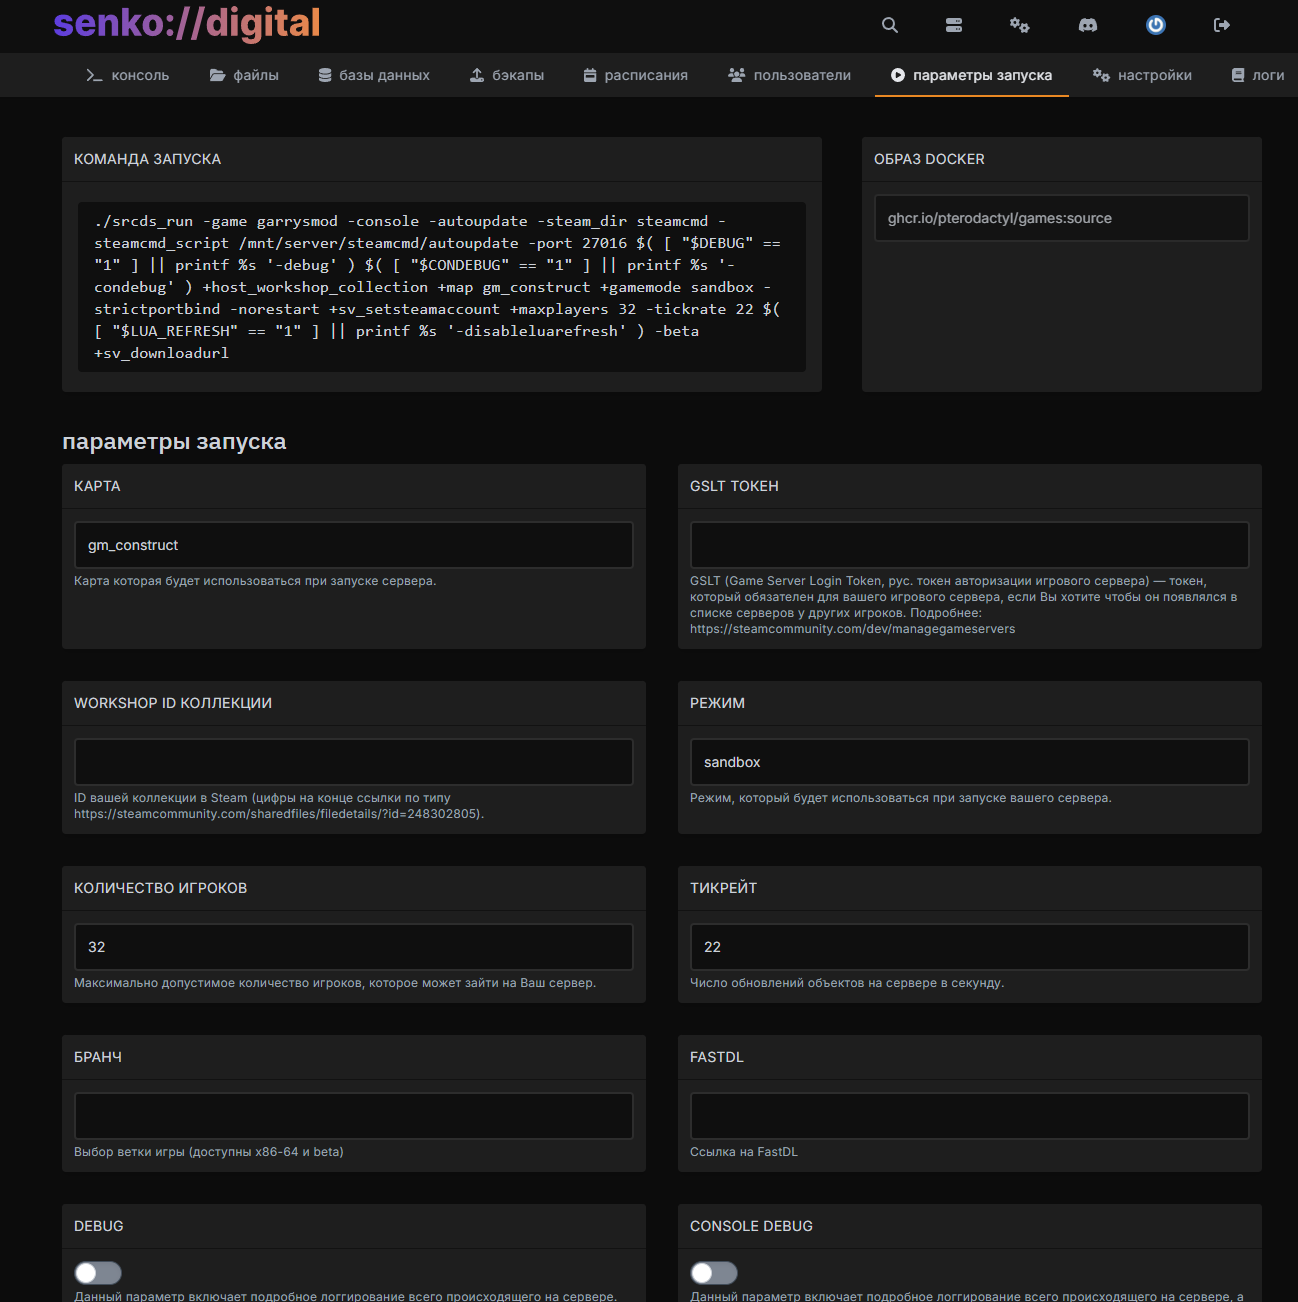Viewport: 1298px width, 1302px height.
Task: Open the Discord icon link
Action: [x=1088, y=25]
